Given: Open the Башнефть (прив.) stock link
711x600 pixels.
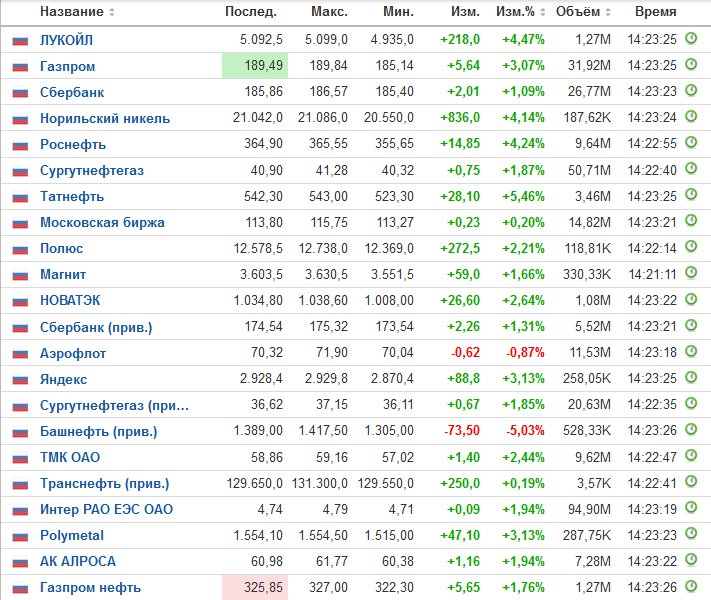Looking at the screenshot, I should [x=98, y=431].
